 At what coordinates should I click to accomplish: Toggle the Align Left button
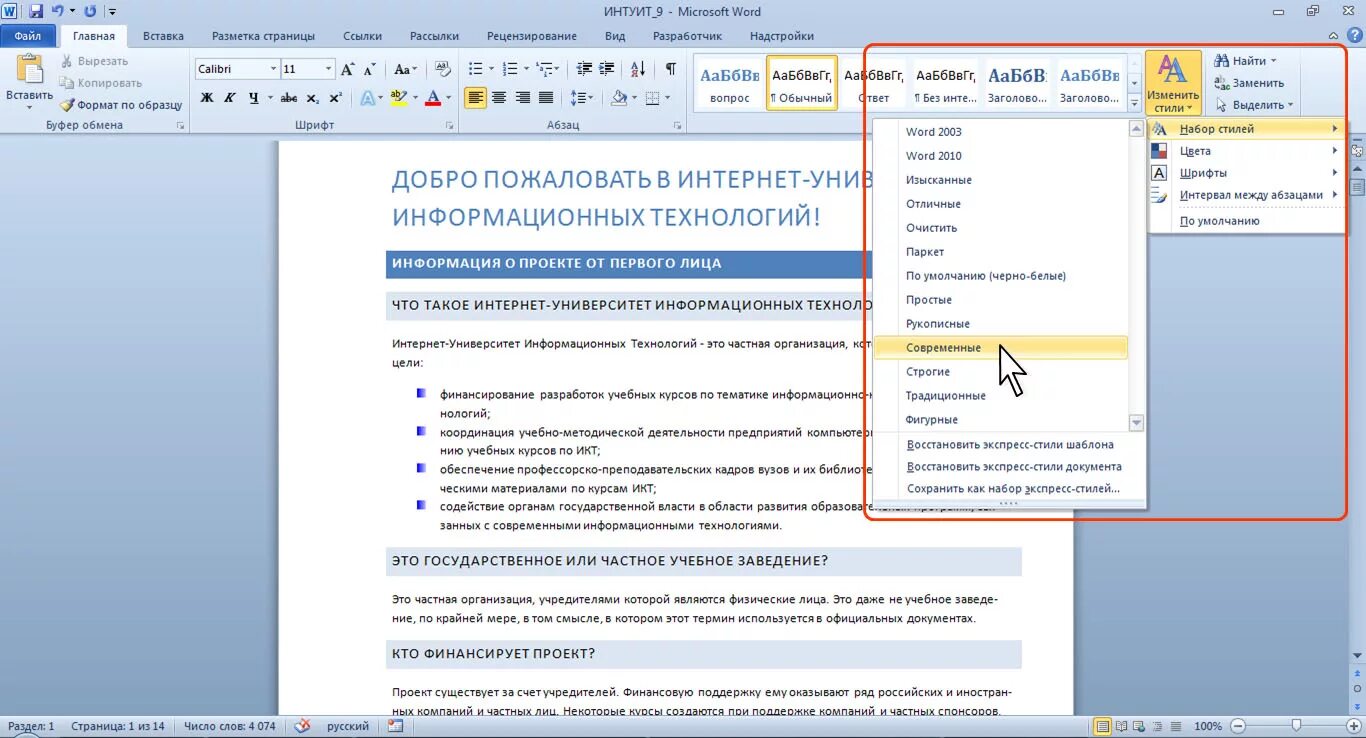[x=475, y=98]
